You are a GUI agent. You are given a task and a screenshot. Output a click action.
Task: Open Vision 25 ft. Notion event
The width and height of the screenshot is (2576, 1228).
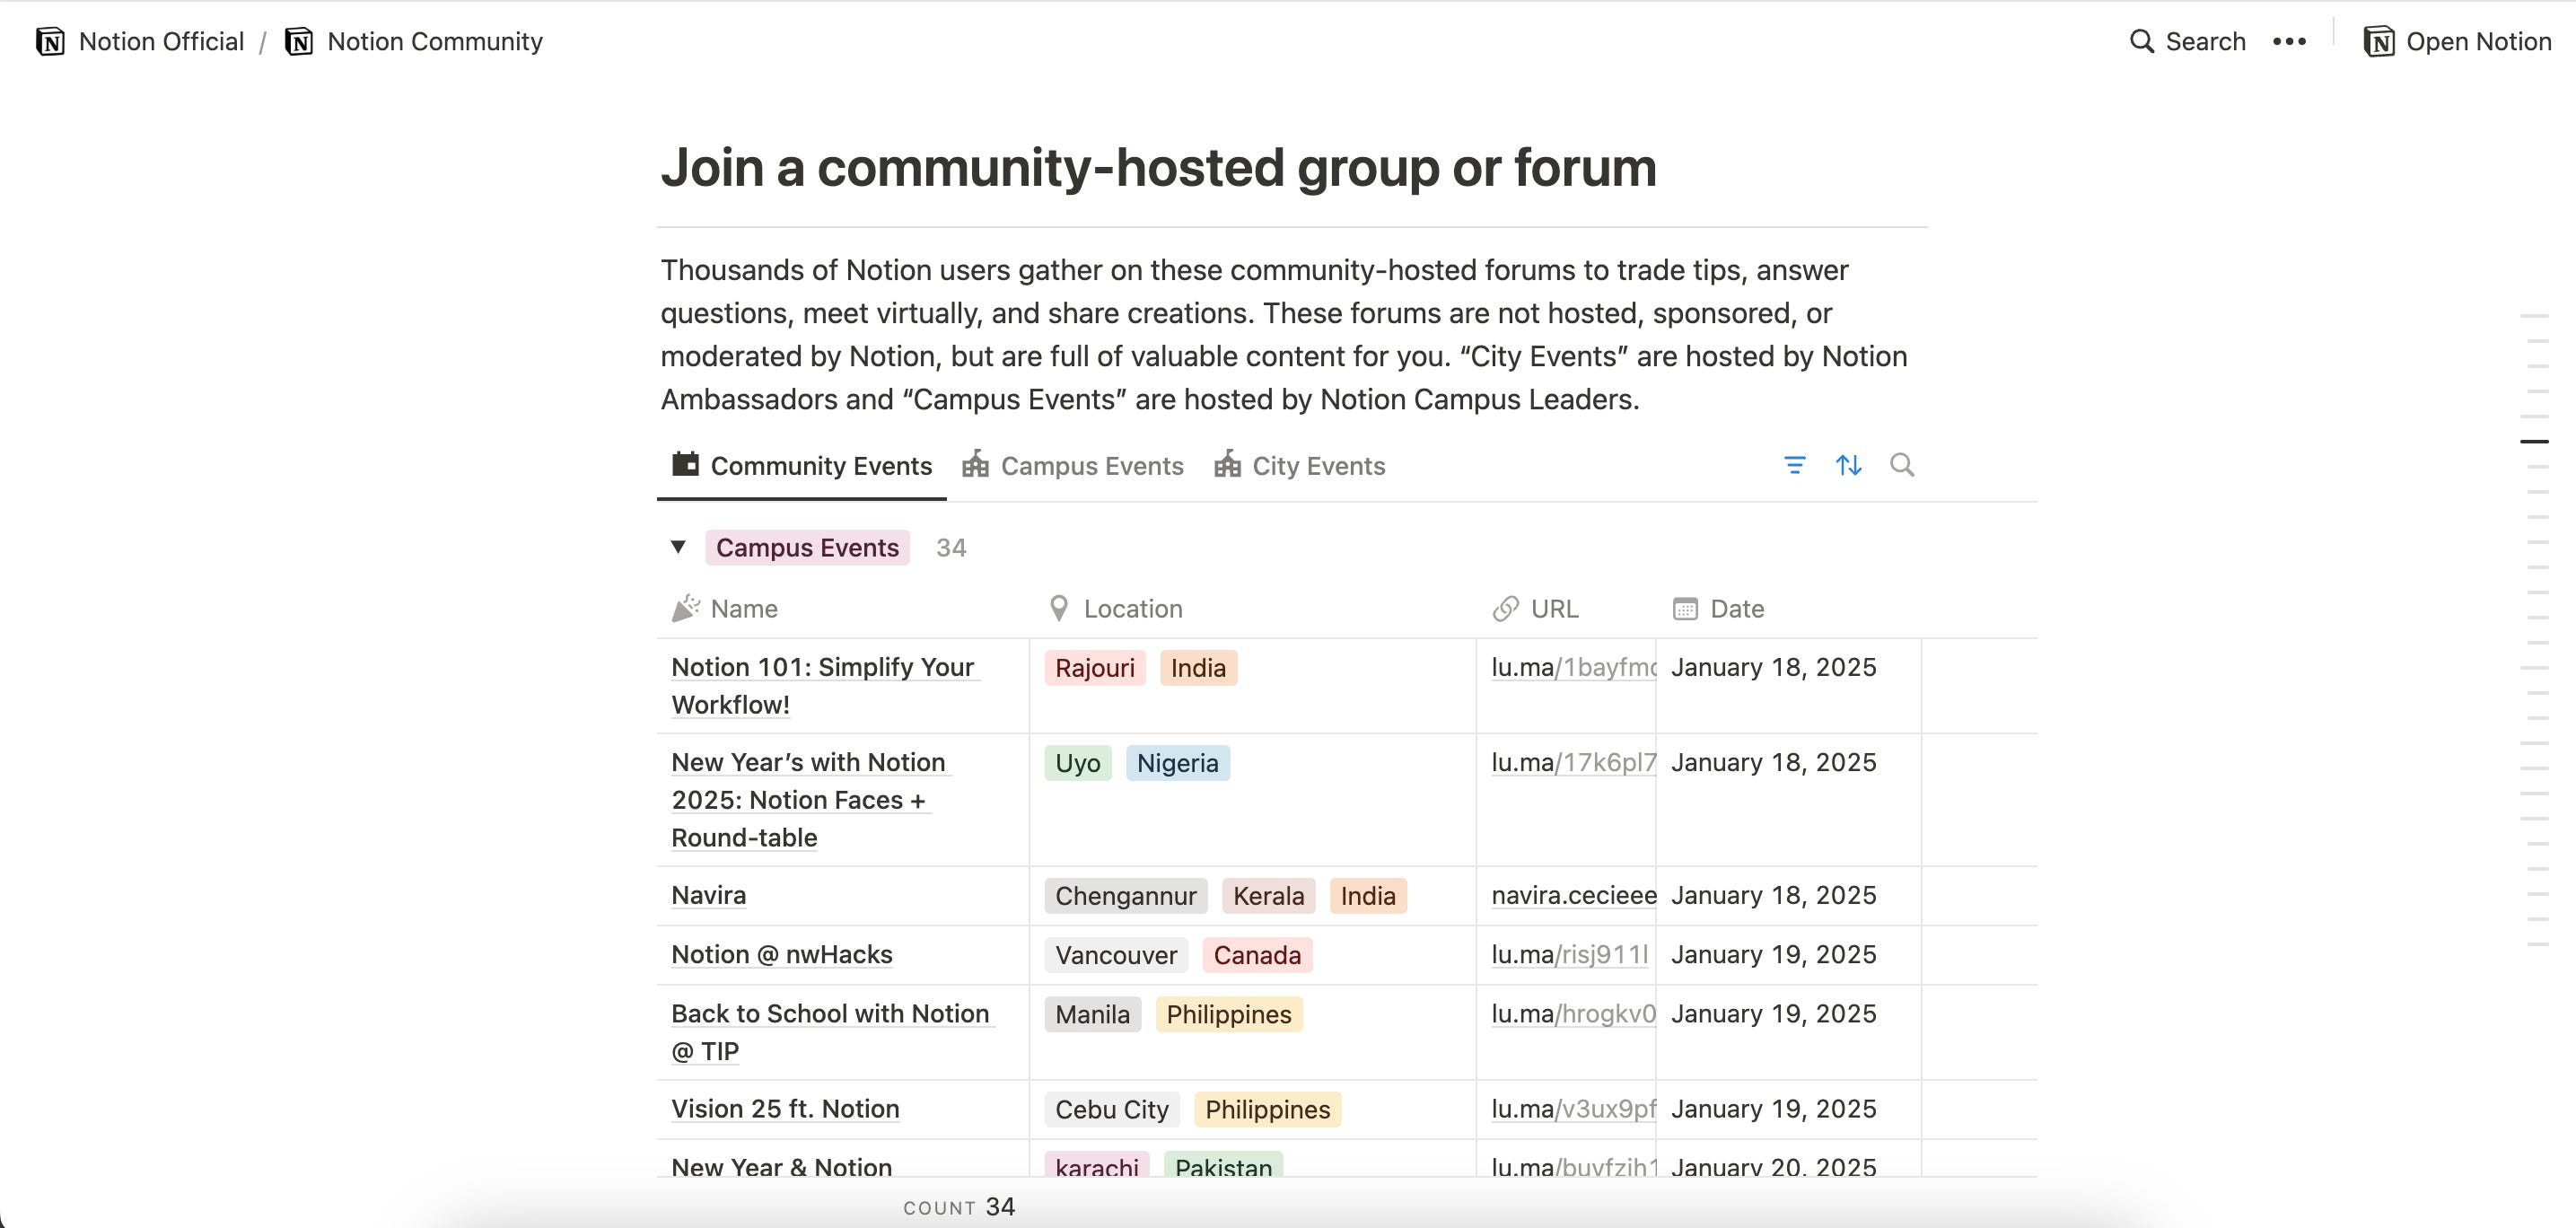785,1108
